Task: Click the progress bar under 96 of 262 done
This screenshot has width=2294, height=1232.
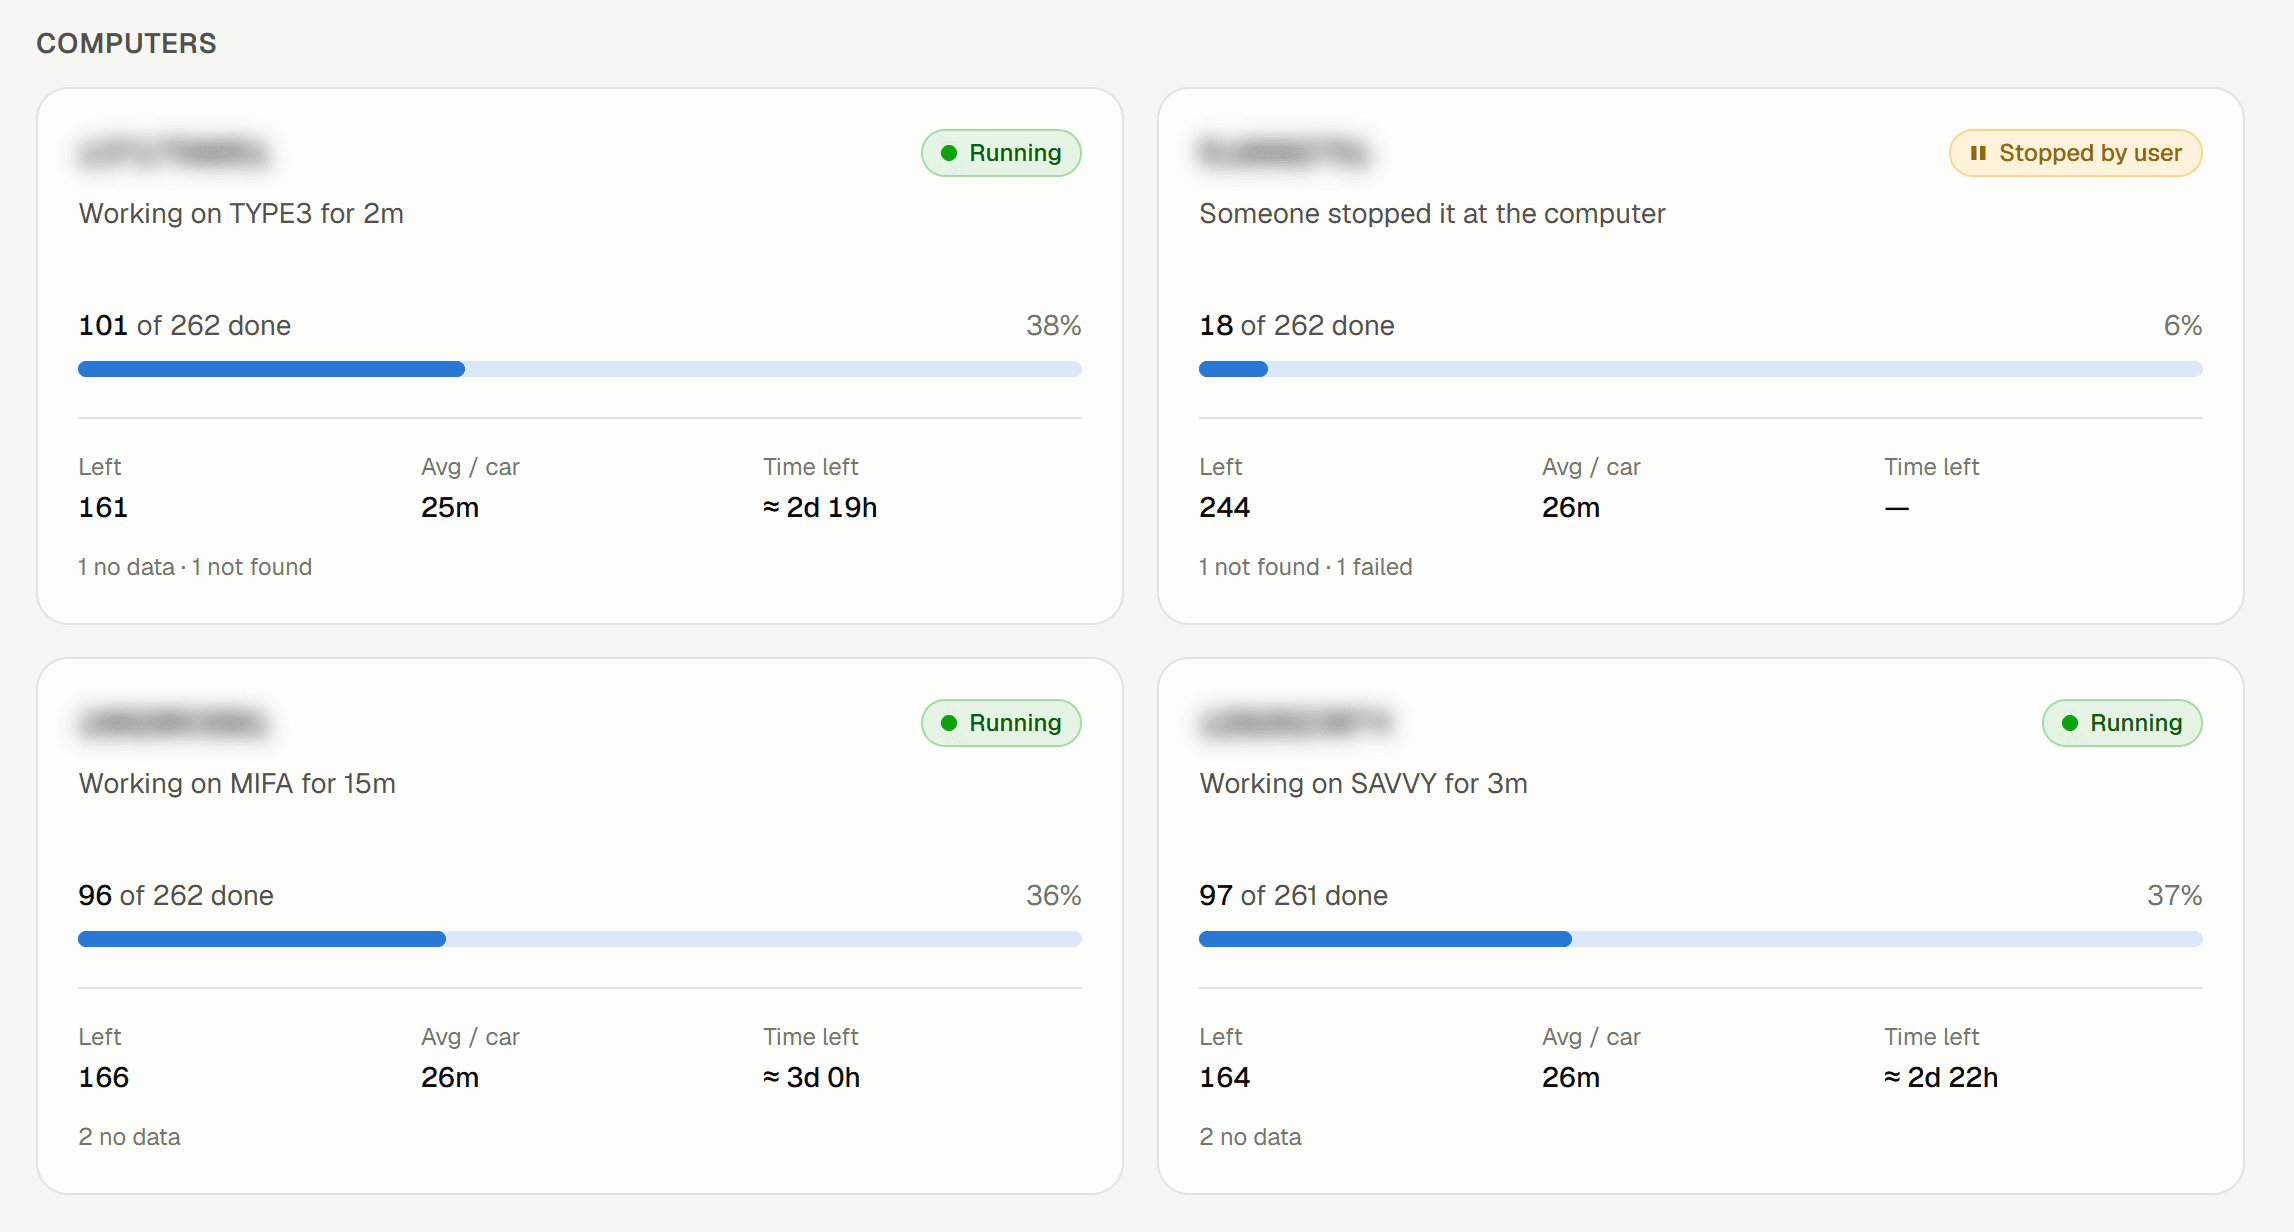Action: tap(580, 939)
